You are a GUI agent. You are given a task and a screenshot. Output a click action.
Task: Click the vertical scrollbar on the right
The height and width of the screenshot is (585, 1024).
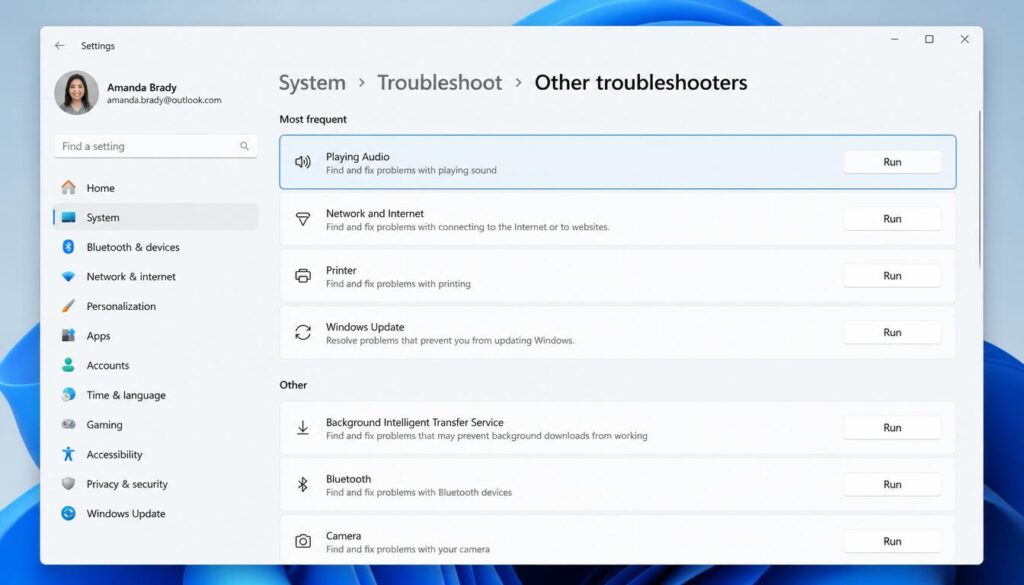979,189
